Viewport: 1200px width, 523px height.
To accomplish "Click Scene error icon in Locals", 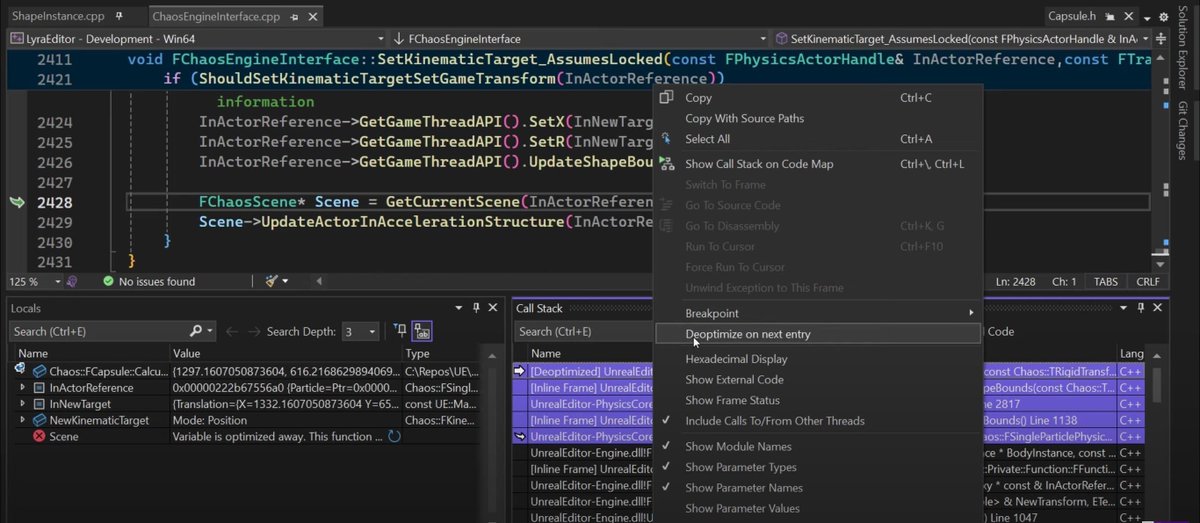I will coord(39,437).
